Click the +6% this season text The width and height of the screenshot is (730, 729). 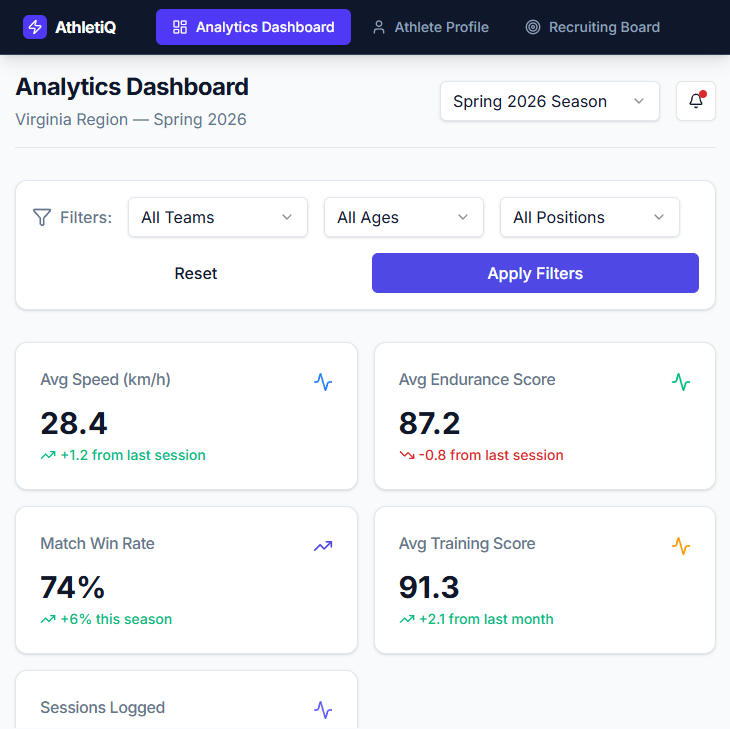tap(116, 619)
